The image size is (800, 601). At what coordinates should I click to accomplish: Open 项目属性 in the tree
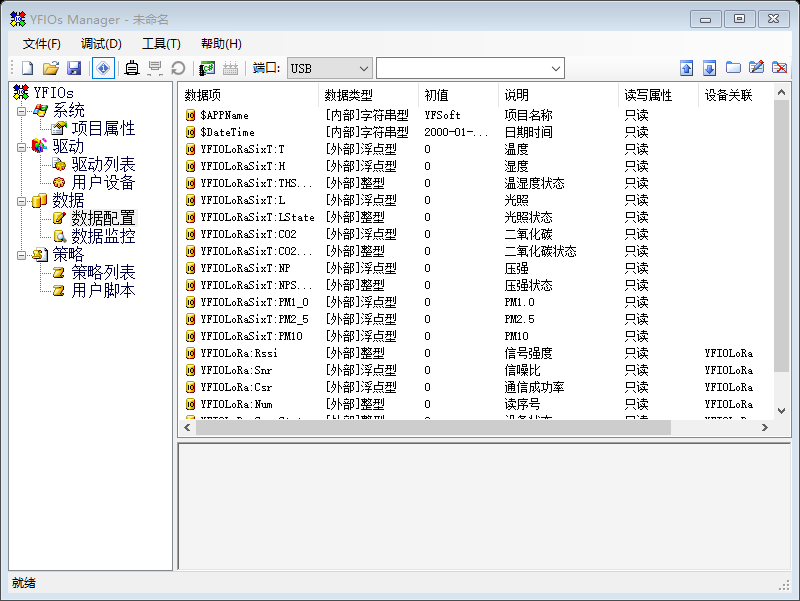(103, 128)
